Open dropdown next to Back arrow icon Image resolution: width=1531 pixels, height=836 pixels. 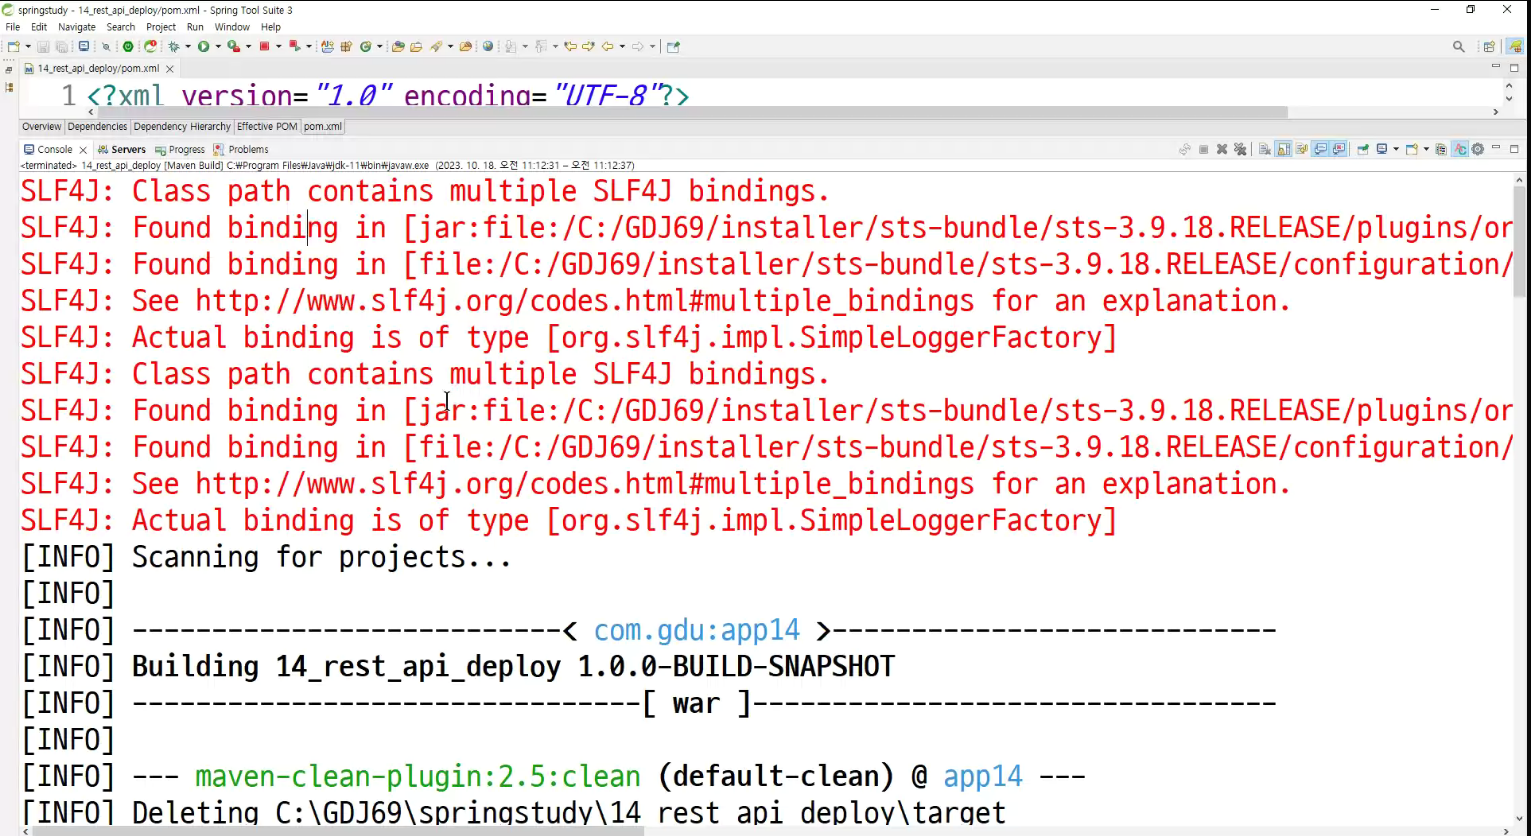tap(622, 46)
